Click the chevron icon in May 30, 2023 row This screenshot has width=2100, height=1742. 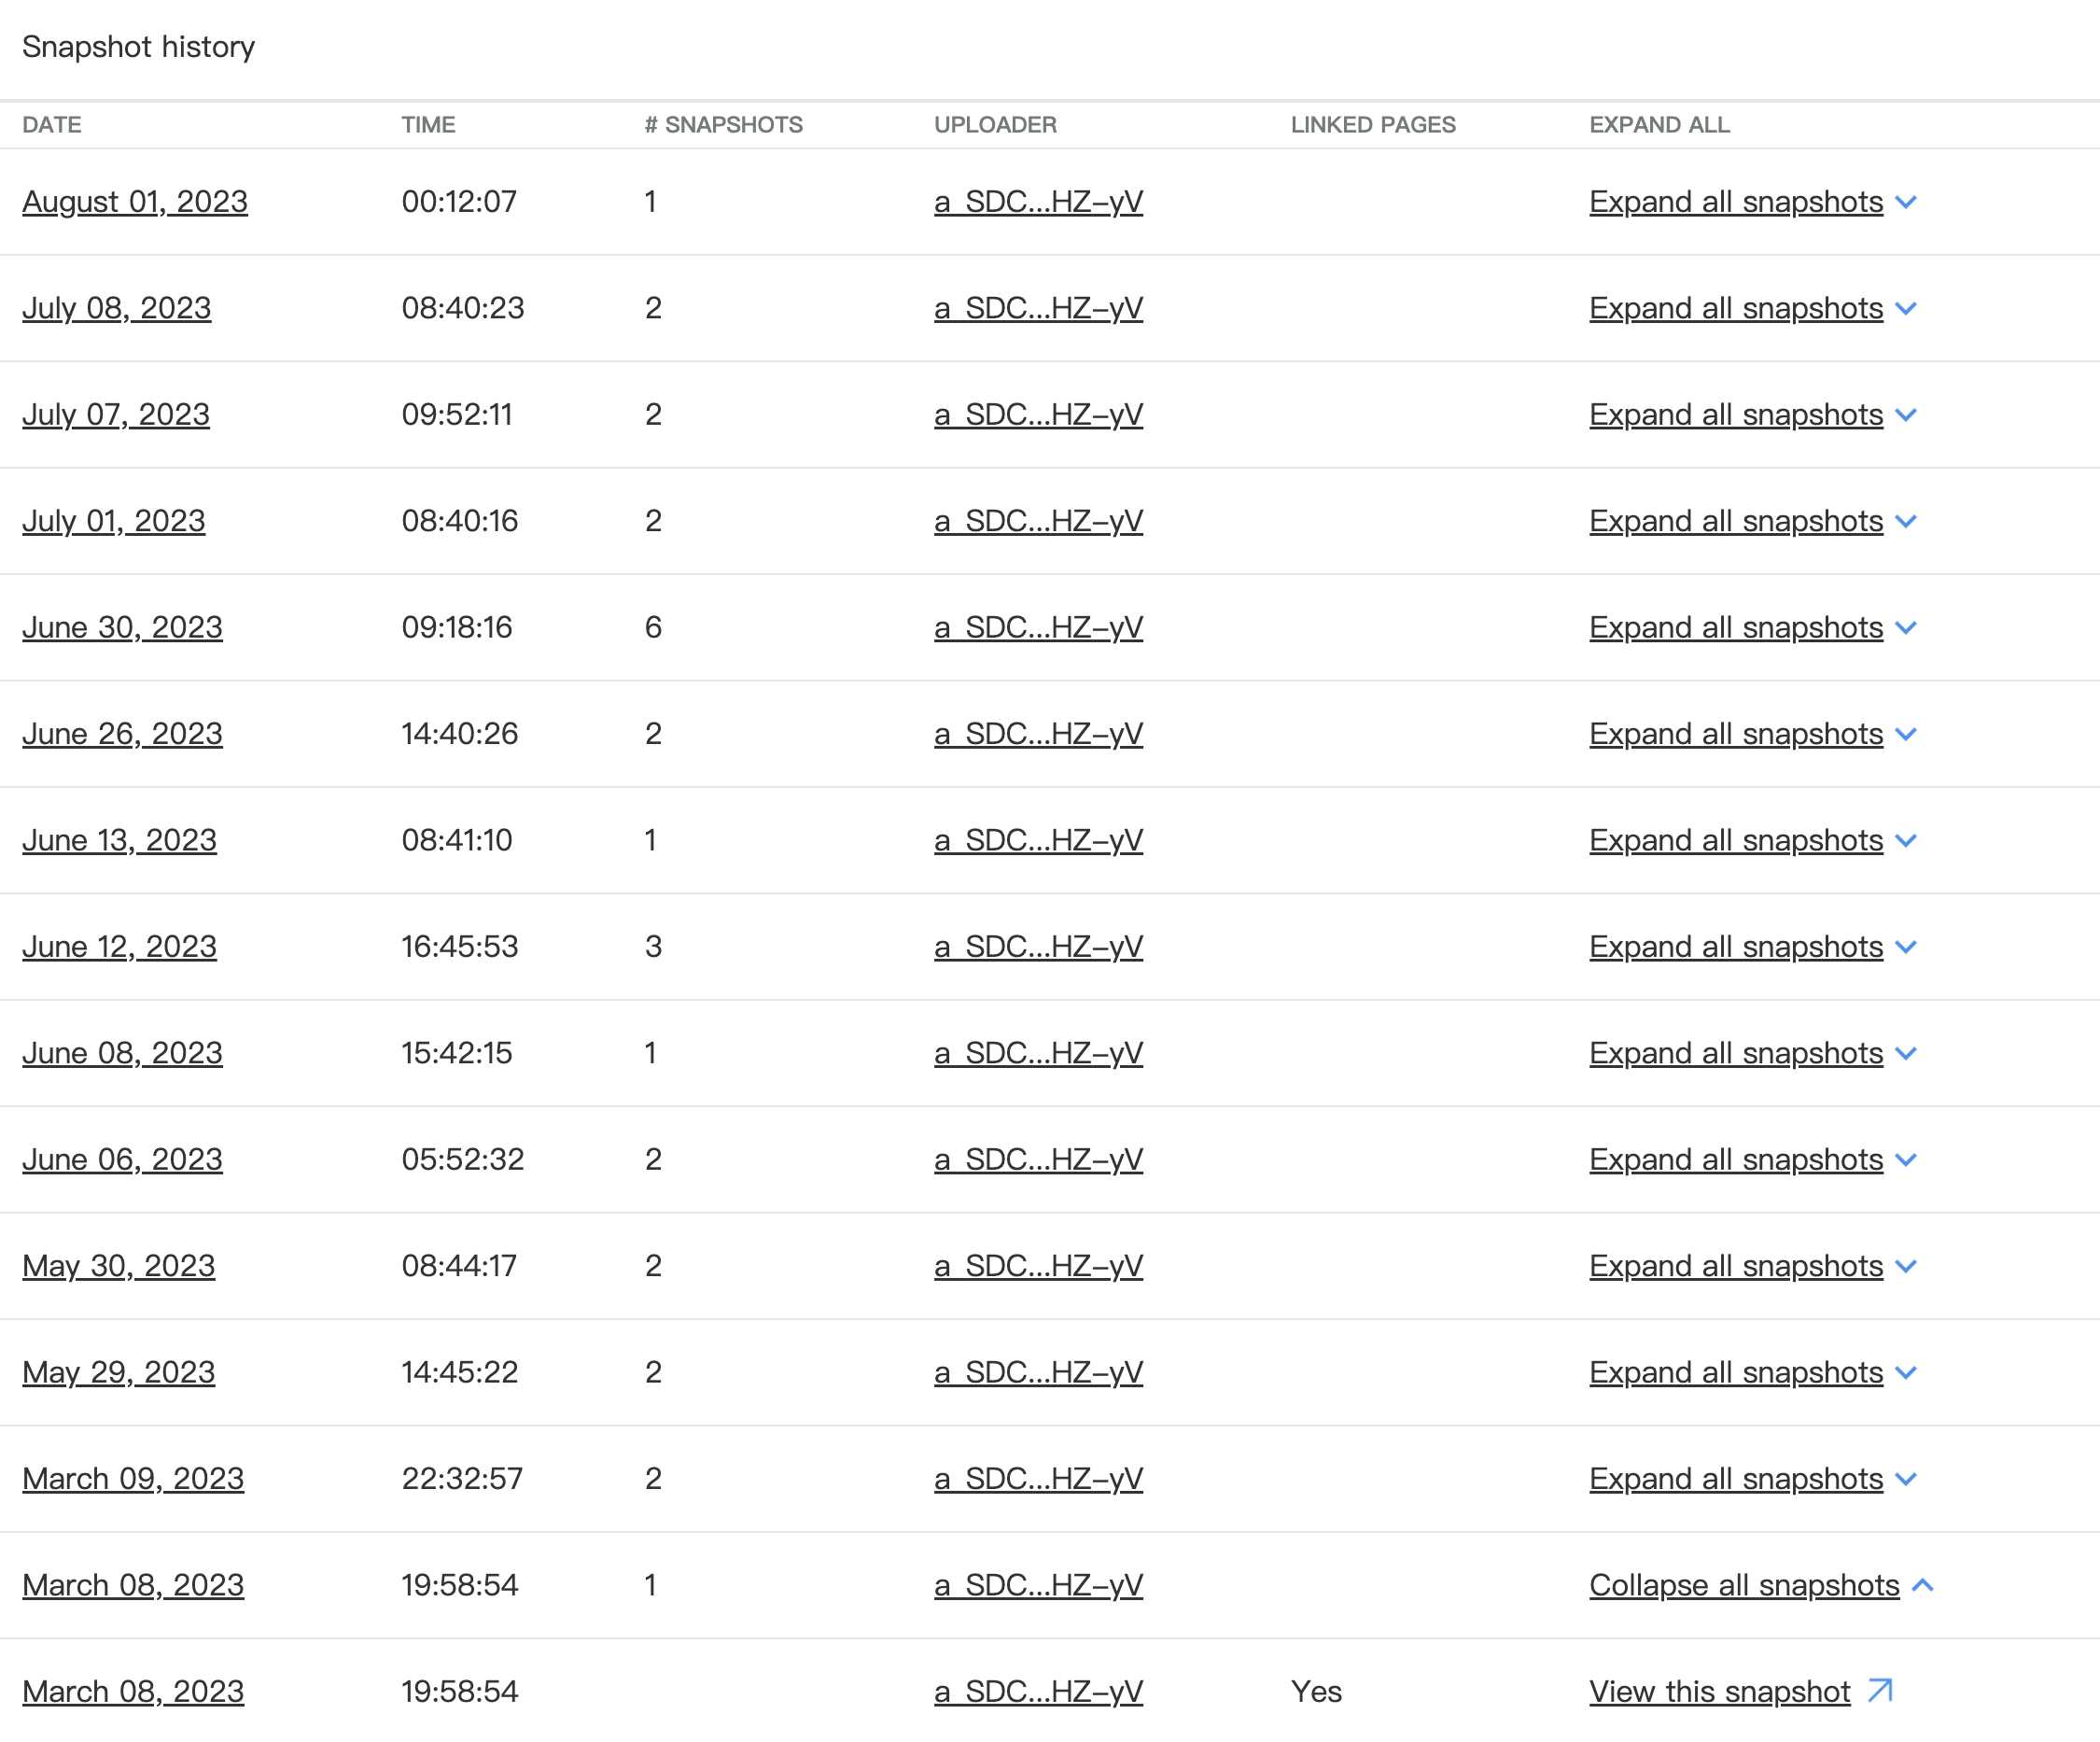1906,1266
